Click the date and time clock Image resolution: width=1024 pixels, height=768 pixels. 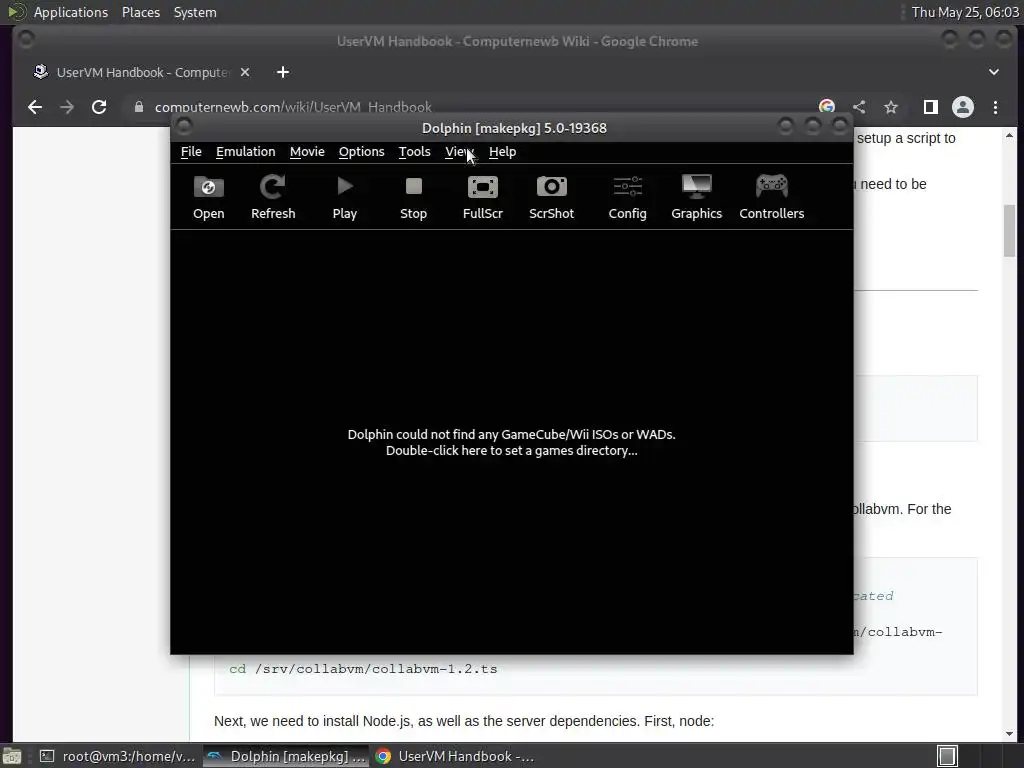[965, 12]
